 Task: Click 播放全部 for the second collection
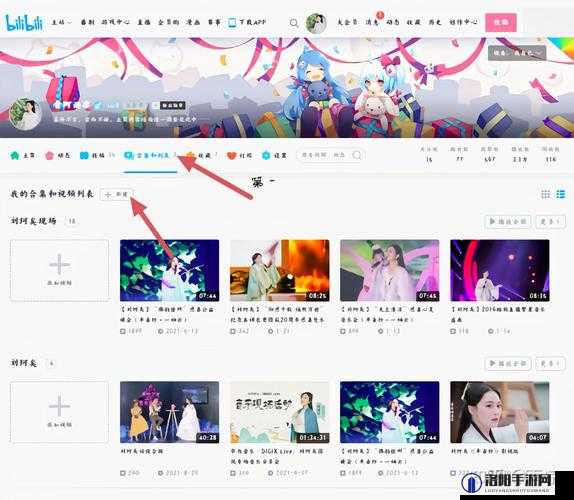(508, 363)
